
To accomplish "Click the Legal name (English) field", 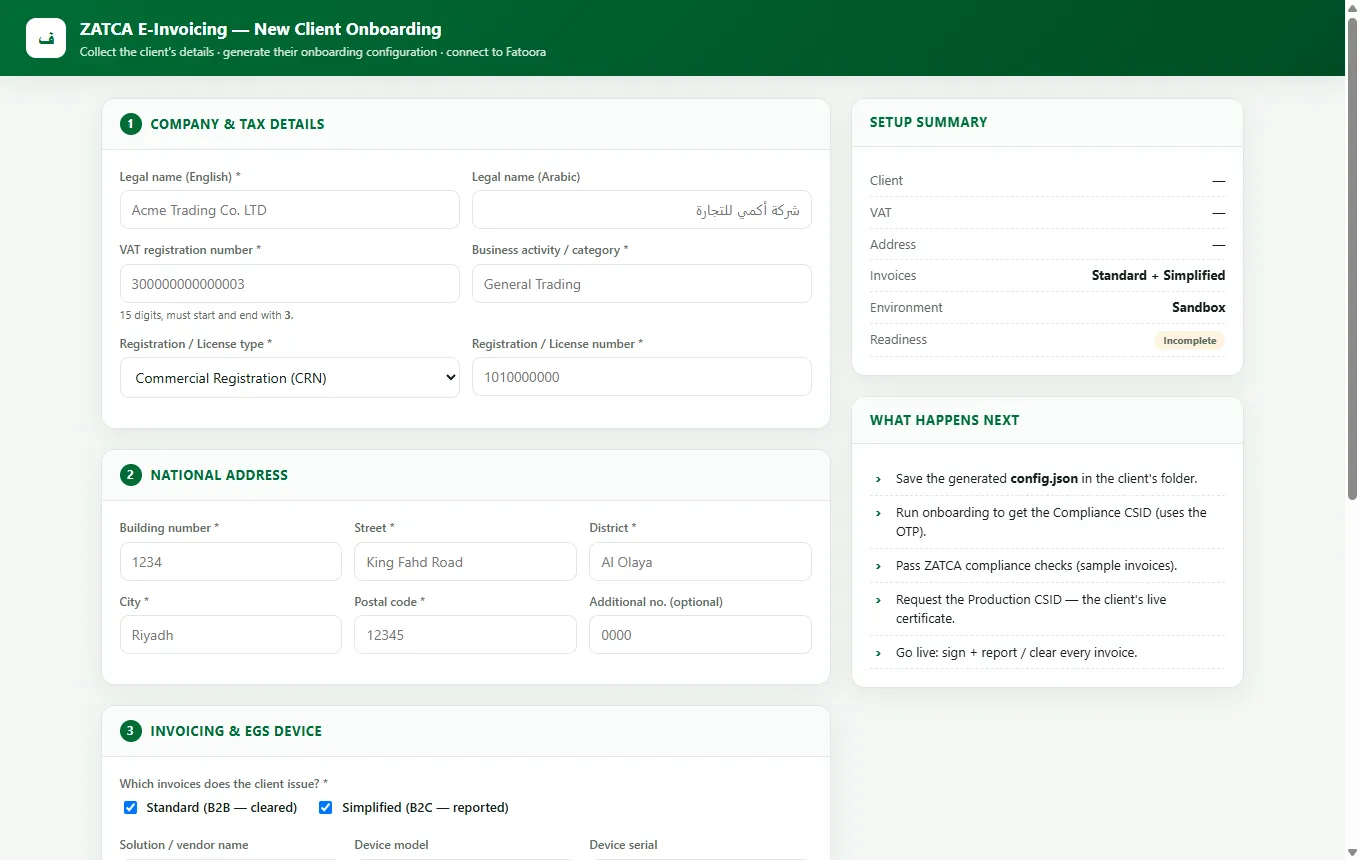I will coord(290,210).
